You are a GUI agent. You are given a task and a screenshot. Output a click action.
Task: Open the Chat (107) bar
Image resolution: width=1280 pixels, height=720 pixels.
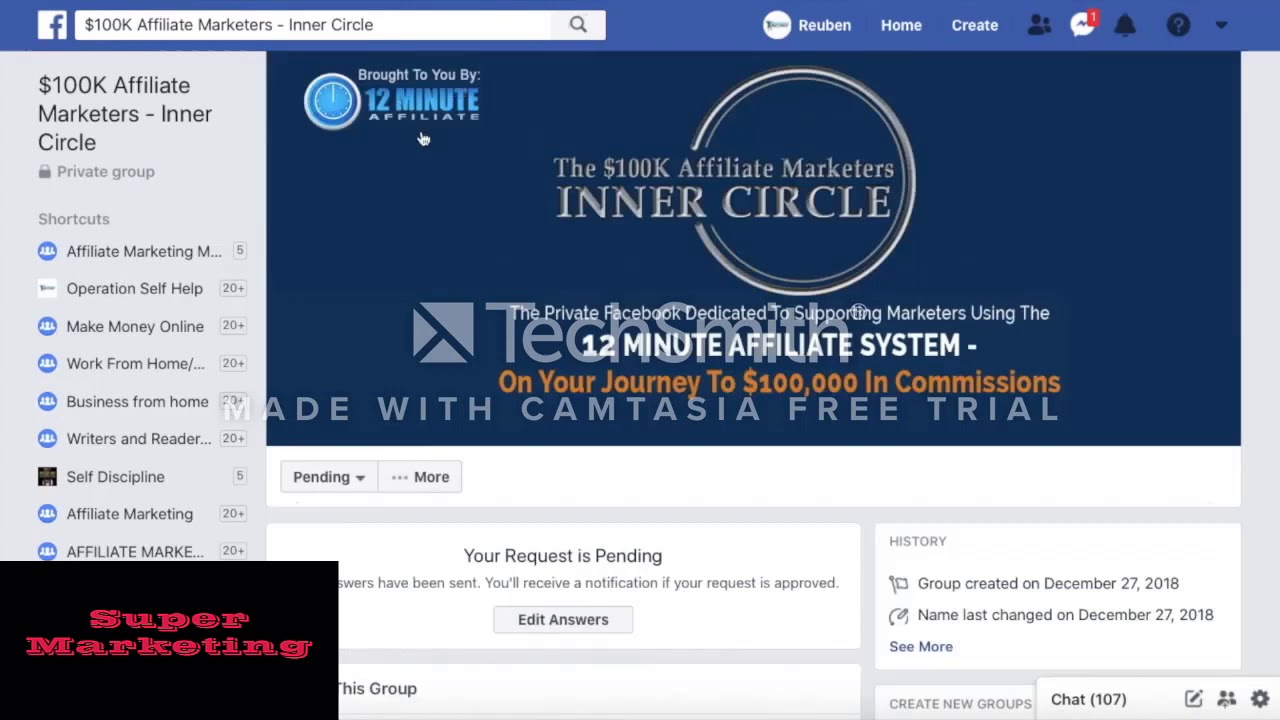(x=1088, y=699)
